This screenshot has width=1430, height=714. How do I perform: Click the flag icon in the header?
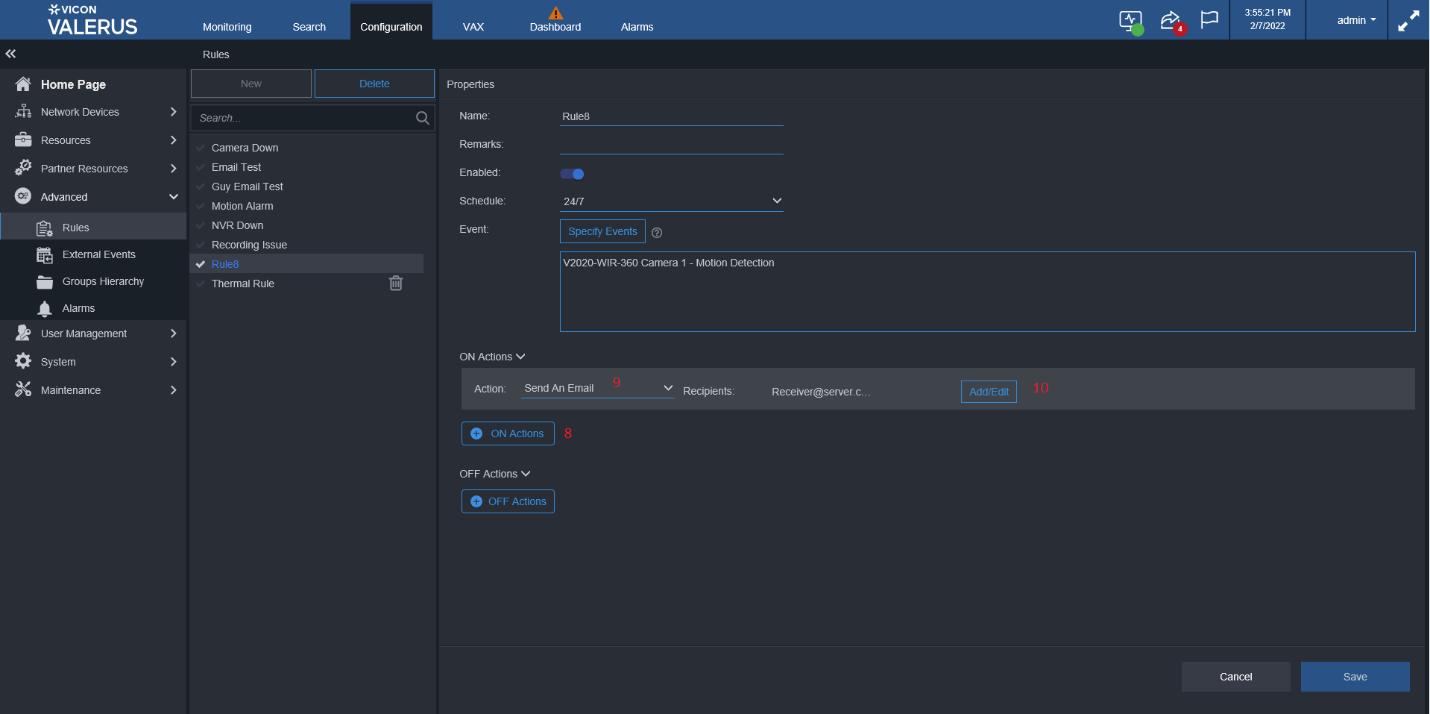point(1209,20)
